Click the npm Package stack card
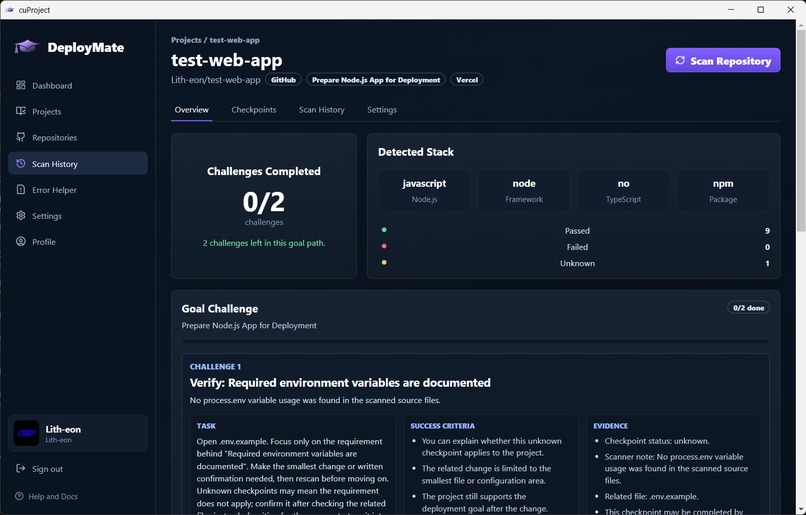 [x=723, y=191]
